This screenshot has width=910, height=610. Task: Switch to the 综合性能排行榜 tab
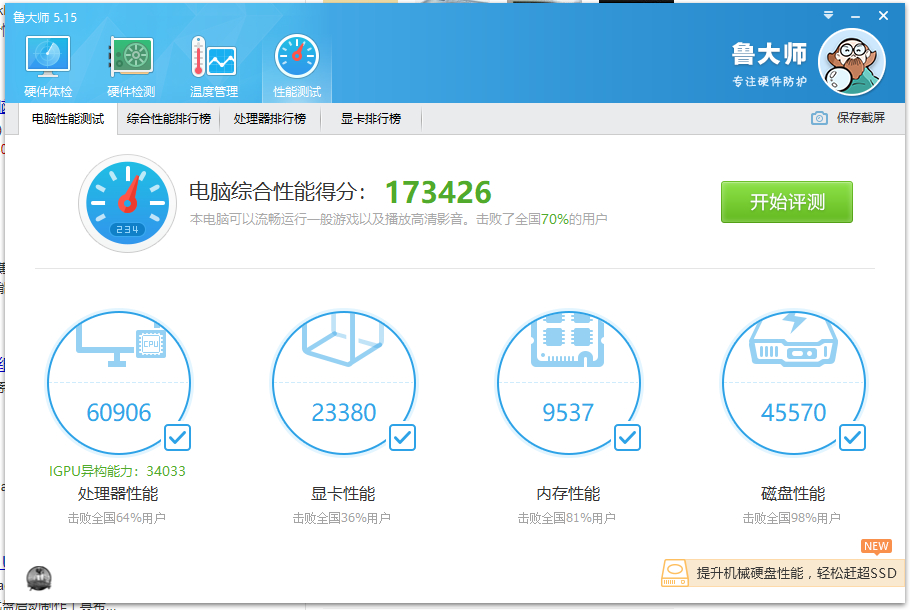coord(168,119)
